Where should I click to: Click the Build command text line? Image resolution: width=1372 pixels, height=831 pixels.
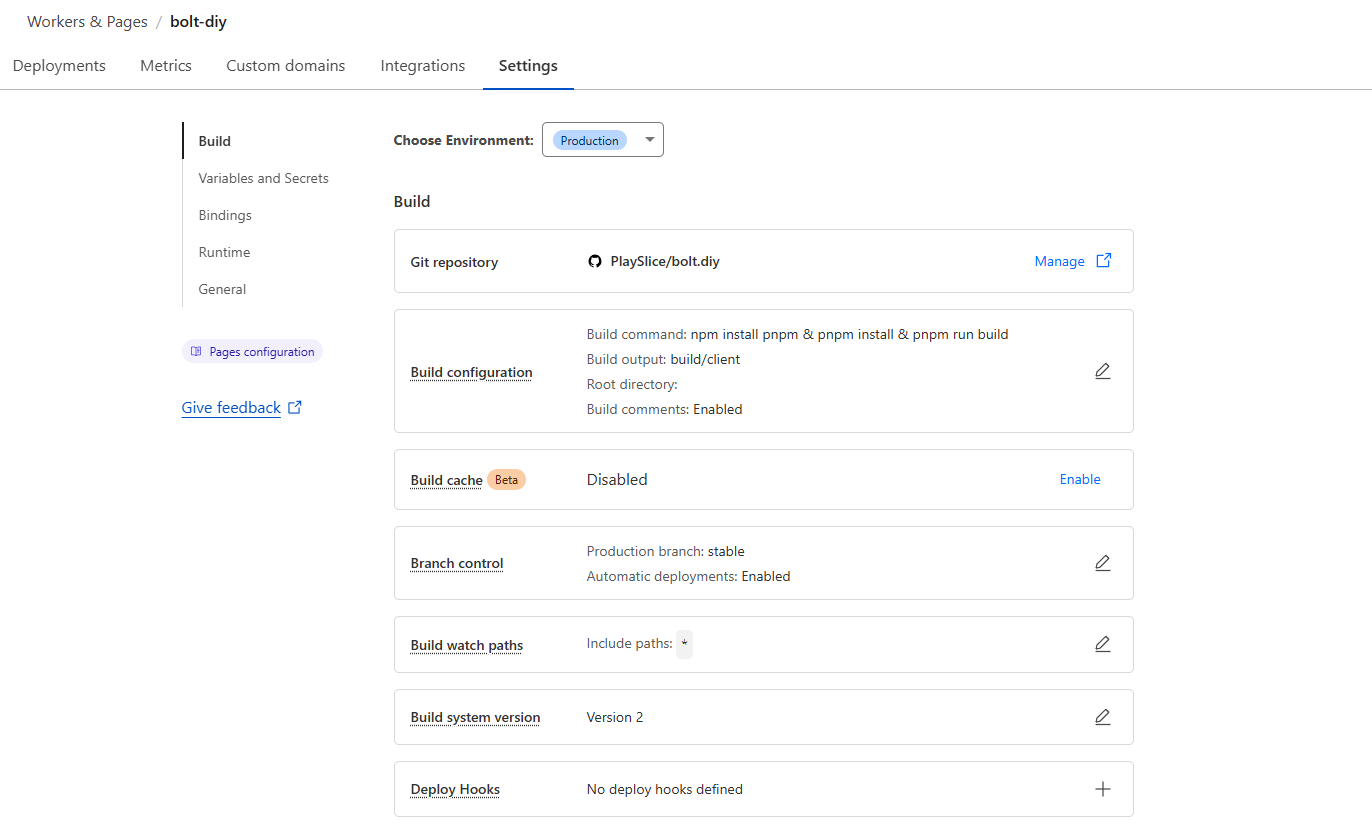coord(797,334)
